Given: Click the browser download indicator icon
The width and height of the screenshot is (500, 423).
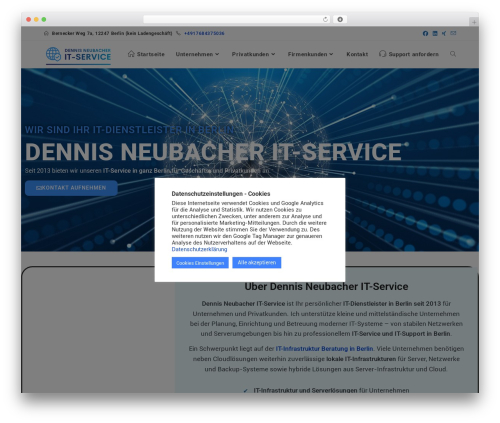Looking at the screenshot, I should 340,19.
